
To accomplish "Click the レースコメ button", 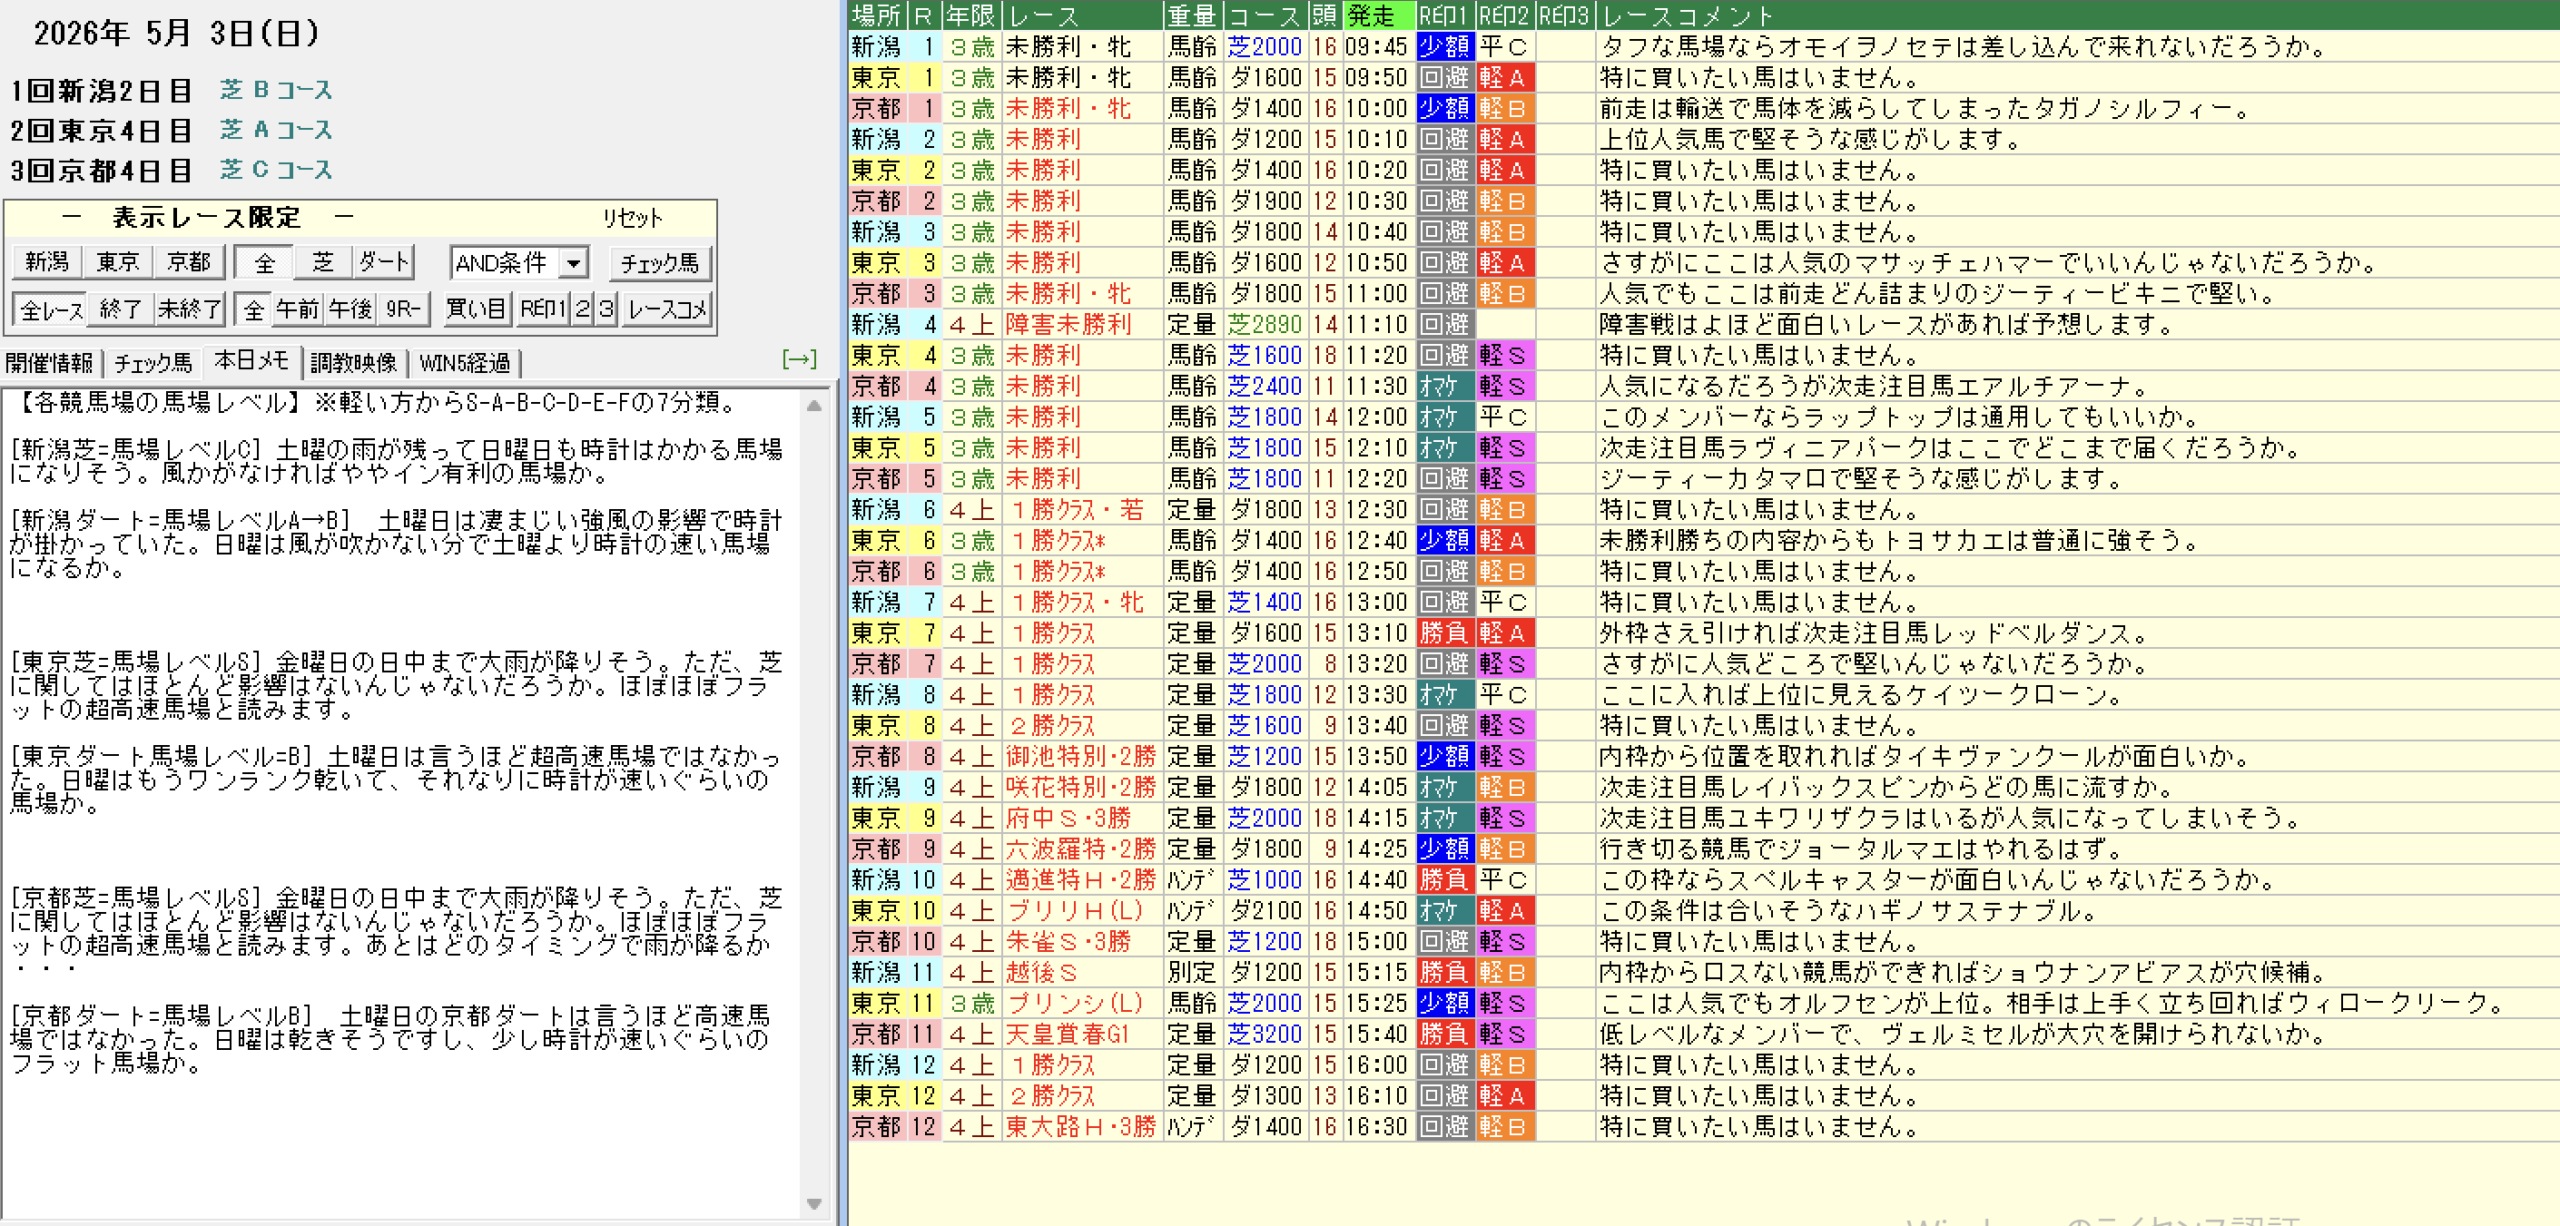I will pyautogui.click(x=667, y=309).
